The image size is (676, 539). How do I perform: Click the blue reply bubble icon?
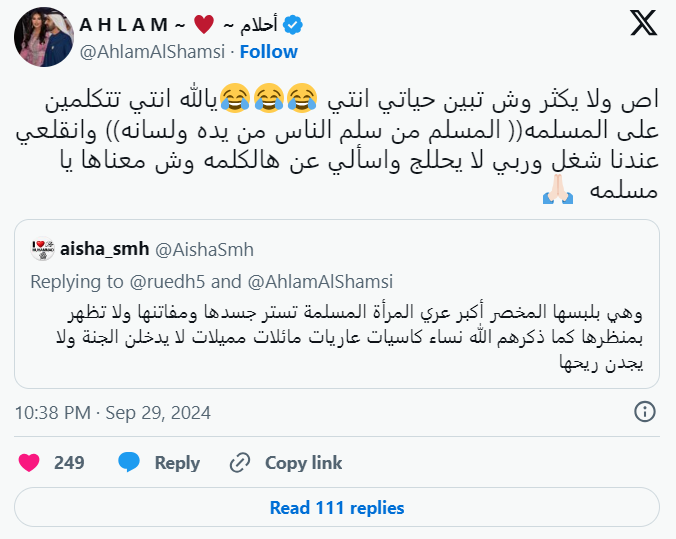[x=129, y=462]
